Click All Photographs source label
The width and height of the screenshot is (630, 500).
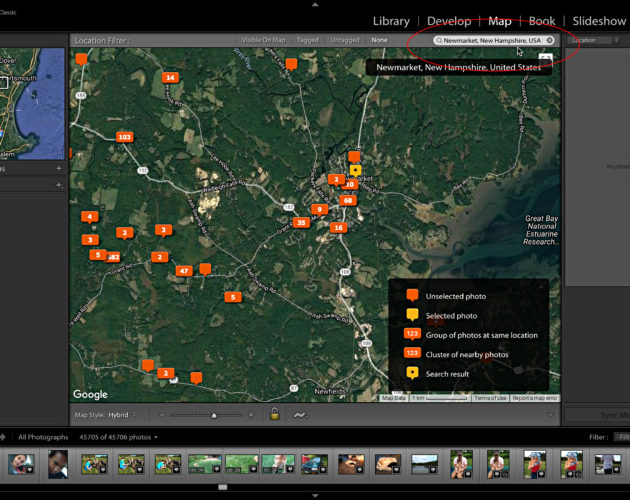(43, 437)
